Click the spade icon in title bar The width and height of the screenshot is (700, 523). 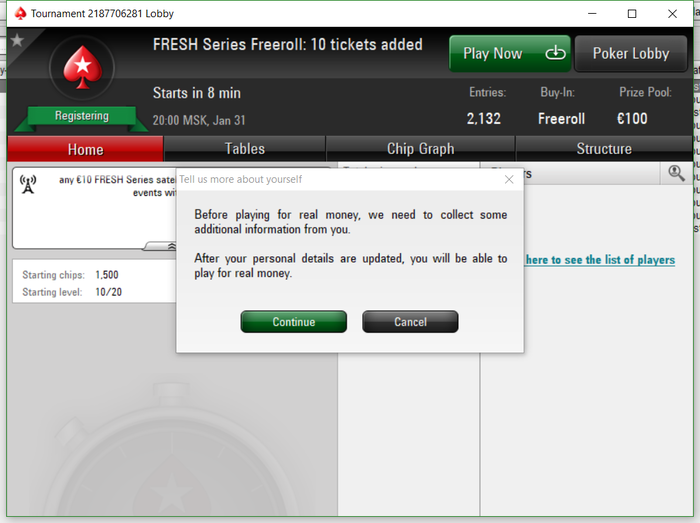[20, 13]
